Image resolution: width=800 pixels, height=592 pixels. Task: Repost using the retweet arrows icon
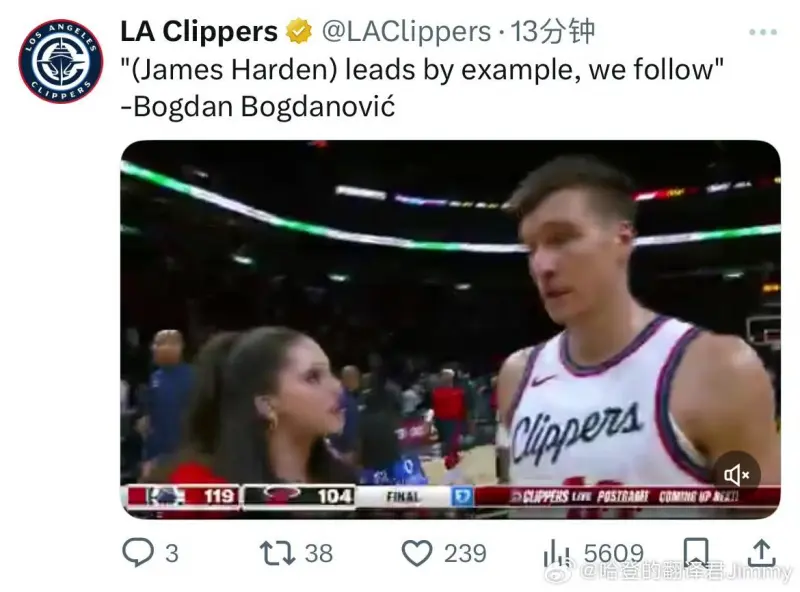pyautogui.click(x=278, y=553)
